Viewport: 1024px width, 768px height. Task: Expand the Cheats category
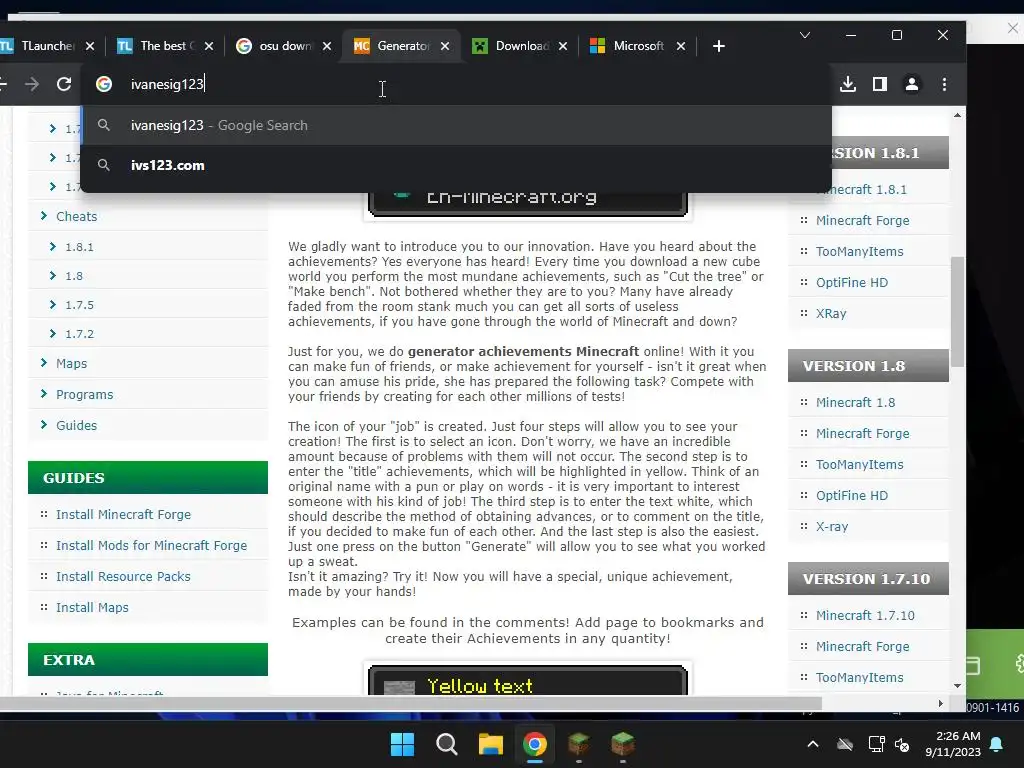point(76,216)
